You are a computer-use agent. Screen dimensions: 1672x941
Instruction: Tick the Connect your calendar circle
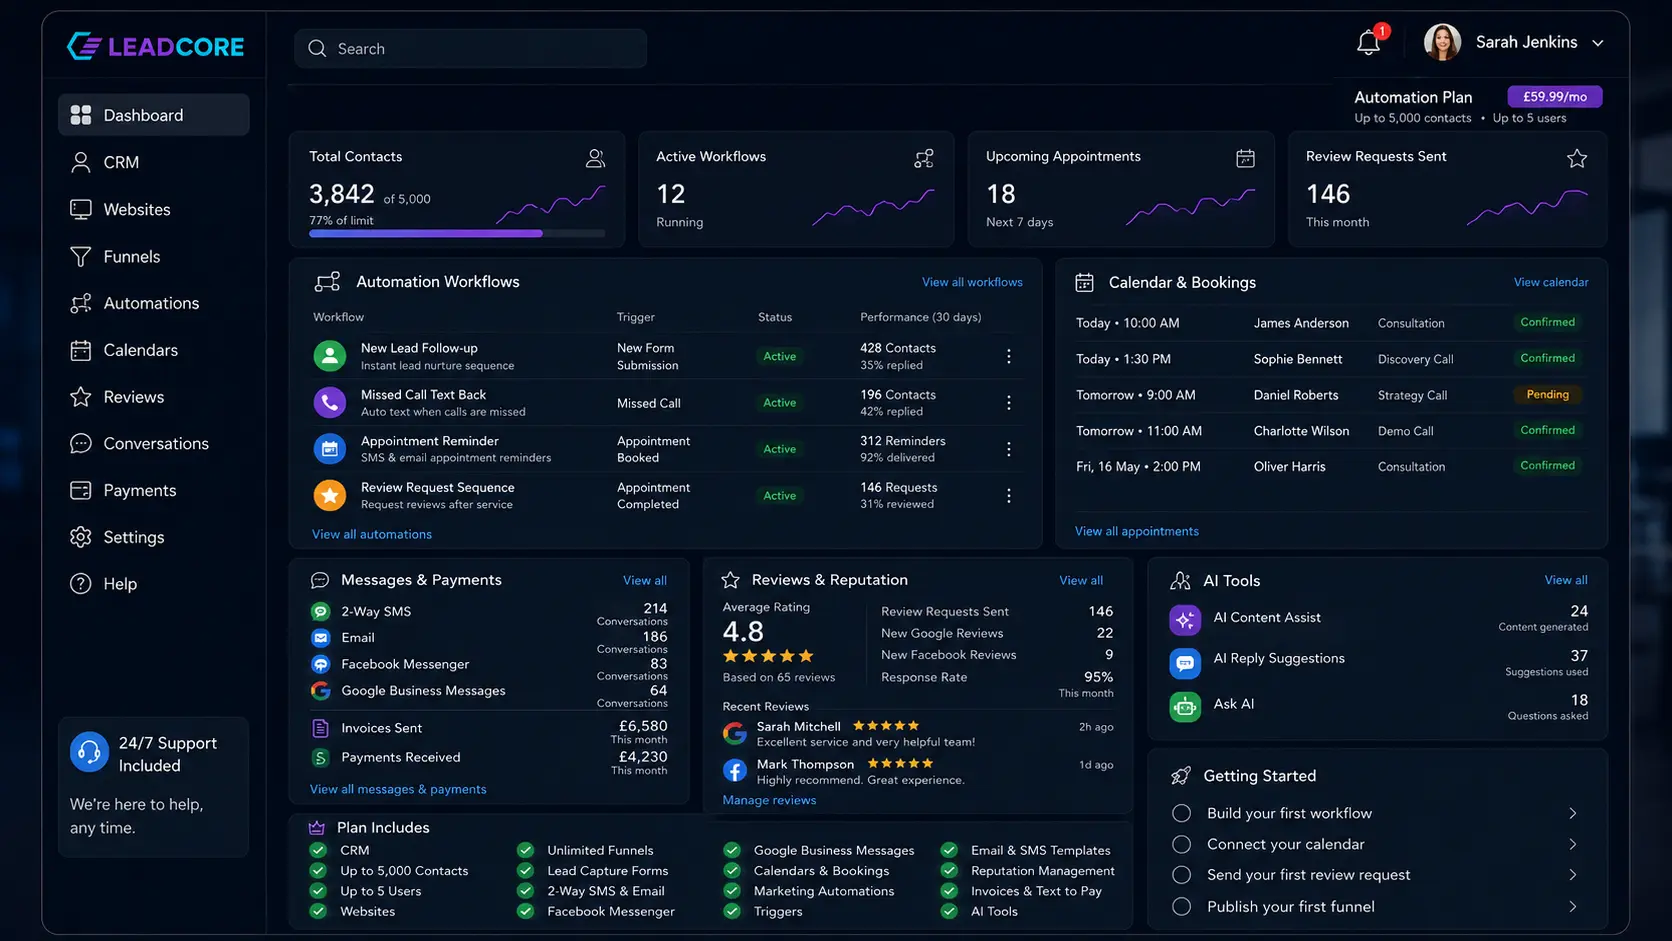[x=1181, y=844]
